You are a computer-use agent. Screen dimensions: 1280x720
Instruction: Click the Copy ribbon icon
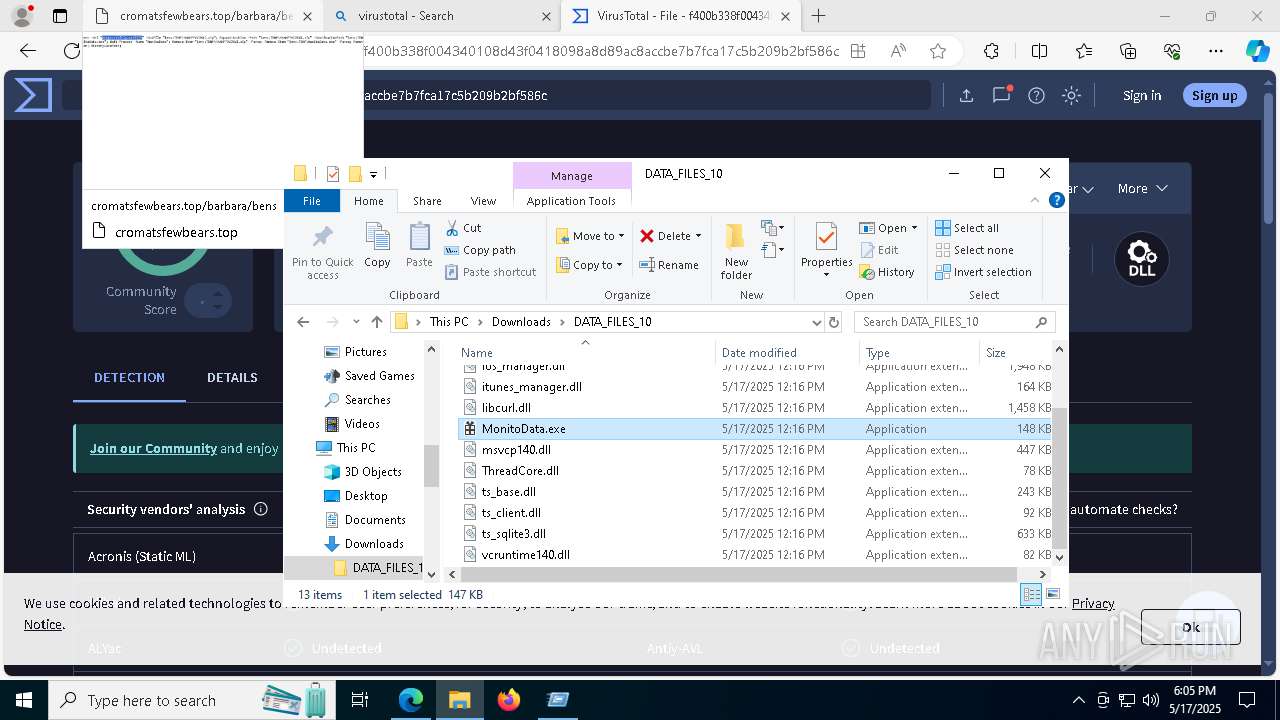tap(377, 238)
